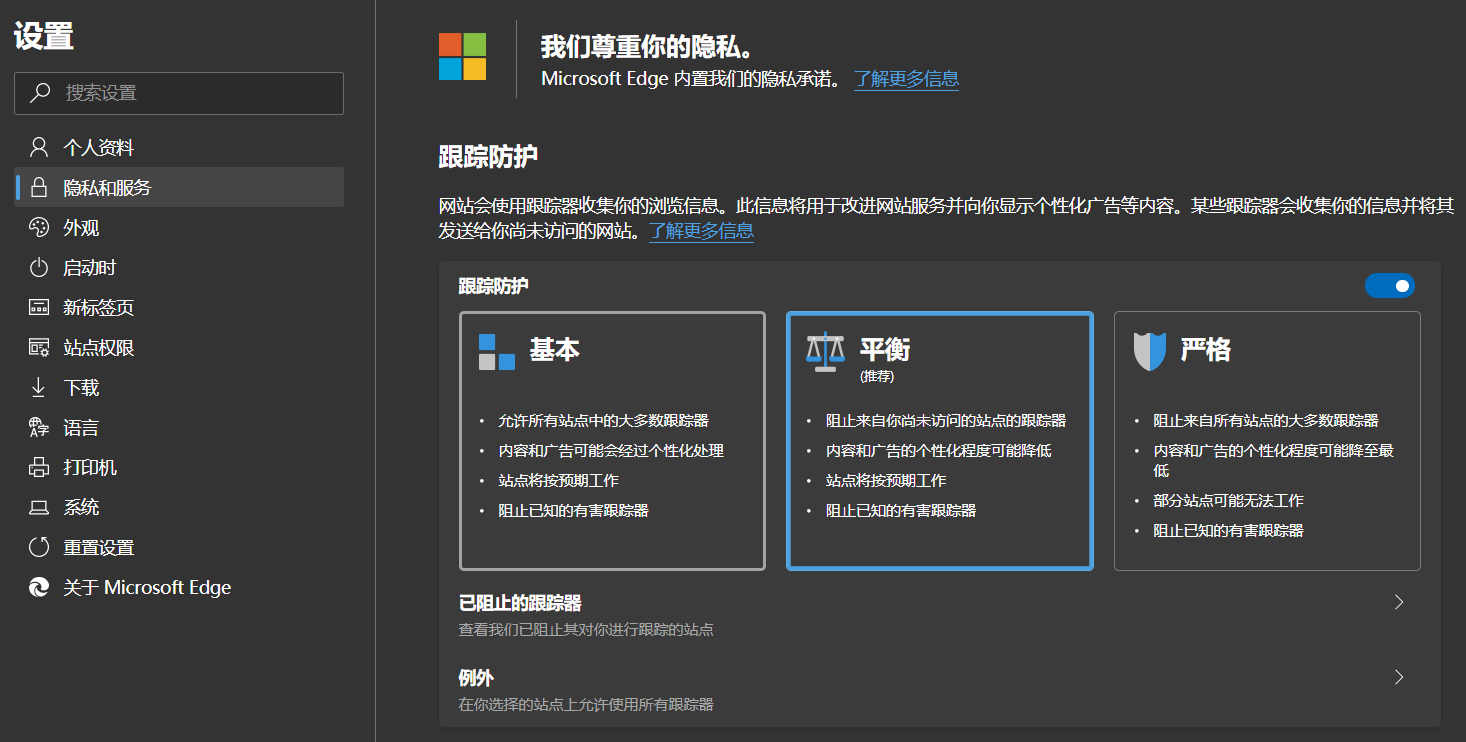Click the reset arrow icon for 重置设置
Image resolution: width=1466 pixels, height=742 pixels.
pyautogui.click(x=39, y=547)
